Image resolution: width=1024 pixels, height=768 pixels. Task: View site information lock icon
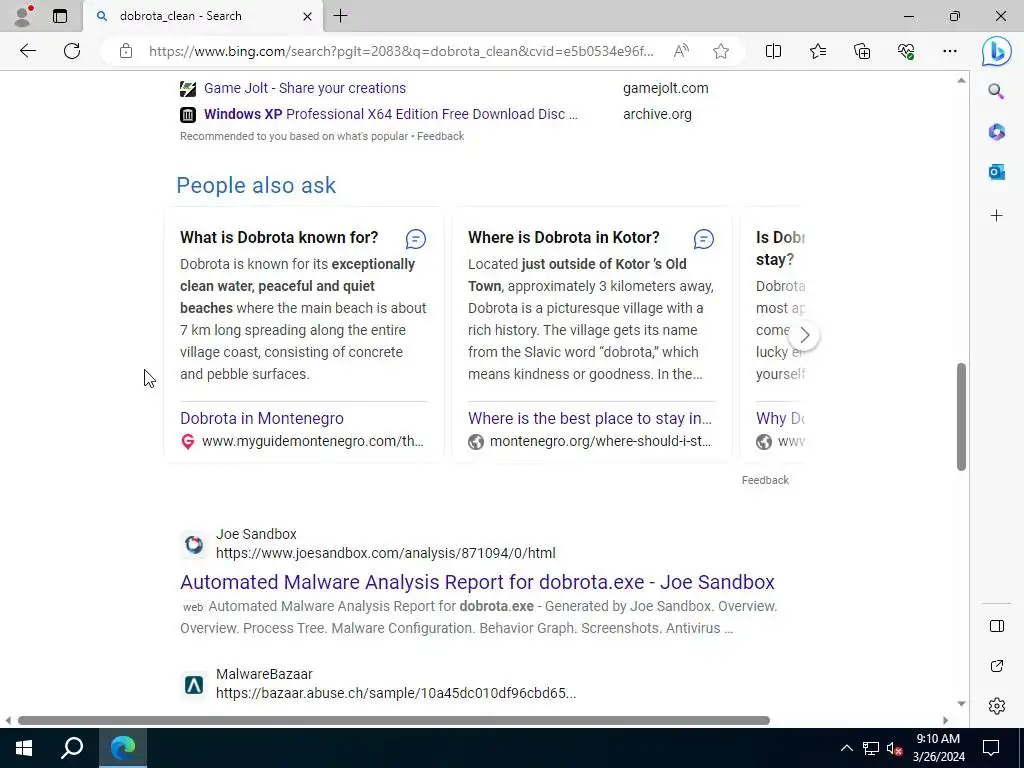tap(126, 51)
